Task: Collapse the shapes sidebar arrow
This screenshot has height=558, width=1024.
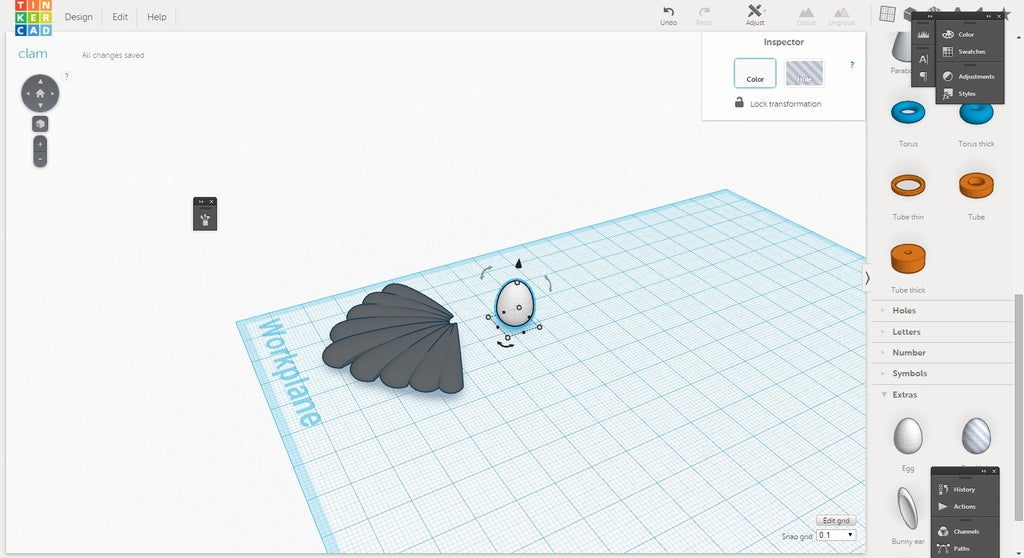Action: click(x=867, y=278)
